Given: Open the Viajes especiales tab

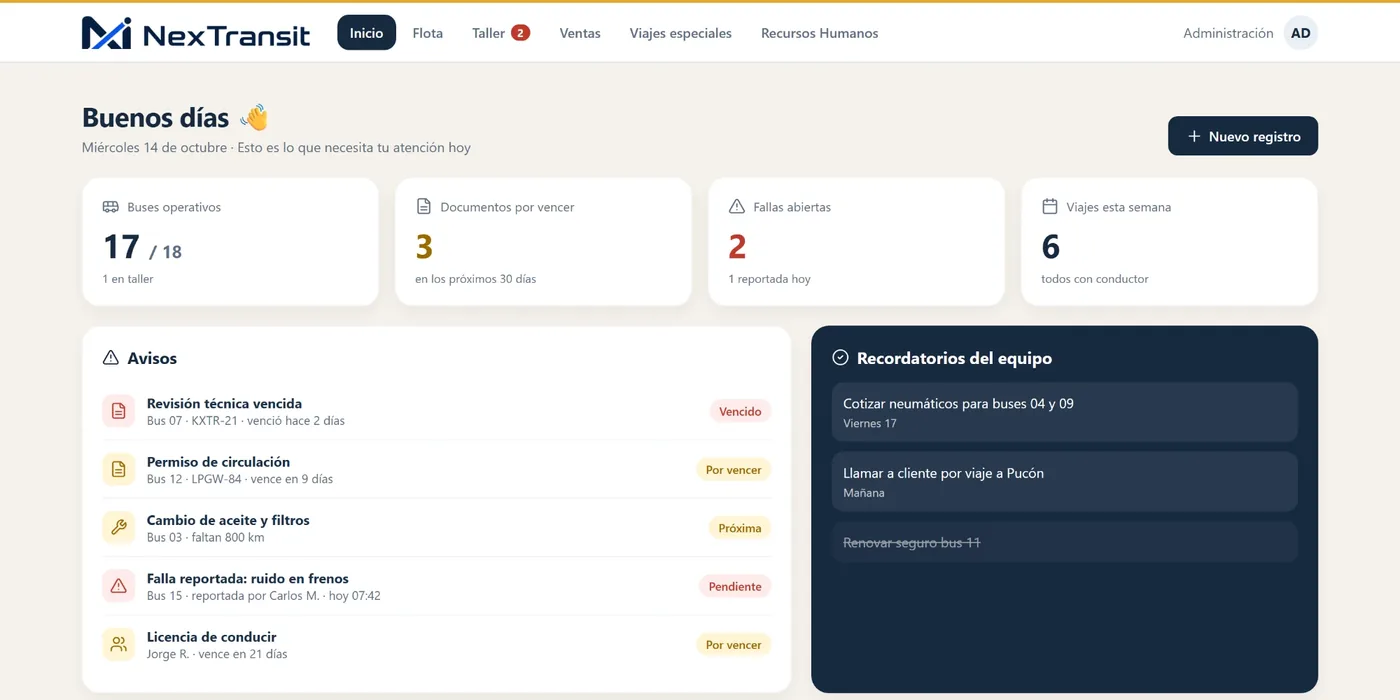Looking at the screenshot, I should click(681, 33).
